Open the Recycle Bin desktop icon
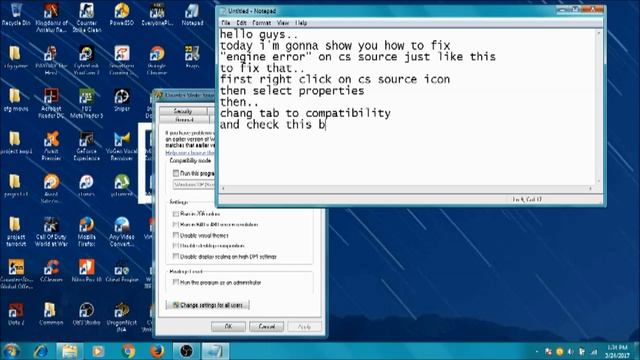The image size is (640, 360). pyautogui.click(x=16, y=14)
